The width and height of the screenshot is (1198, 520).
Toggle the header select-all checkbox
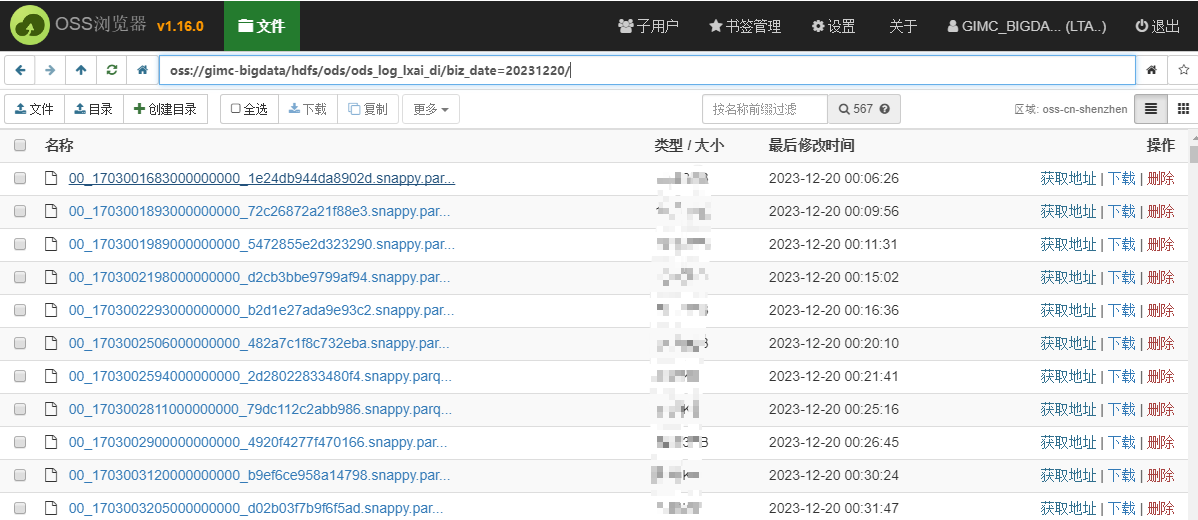pos(20,145)
